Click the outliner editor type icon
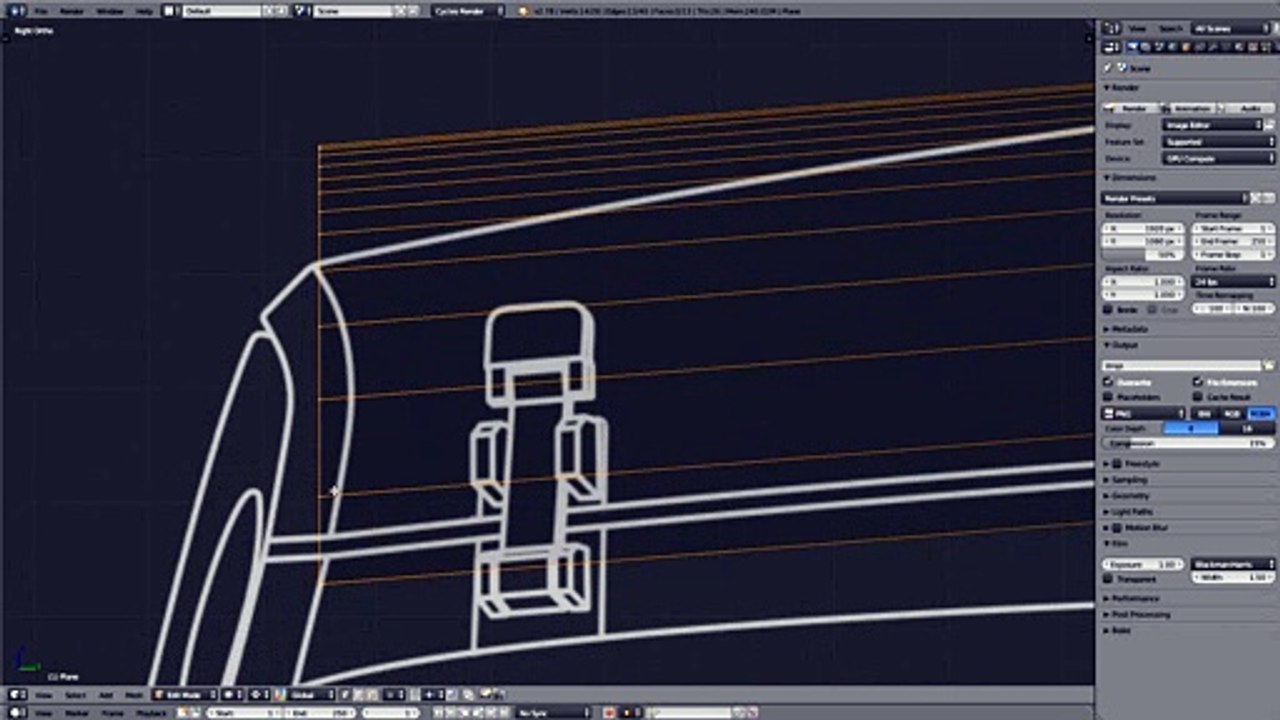This screenshot has width=1280, height=720. pyautogui.click(x=1110, y=28)
